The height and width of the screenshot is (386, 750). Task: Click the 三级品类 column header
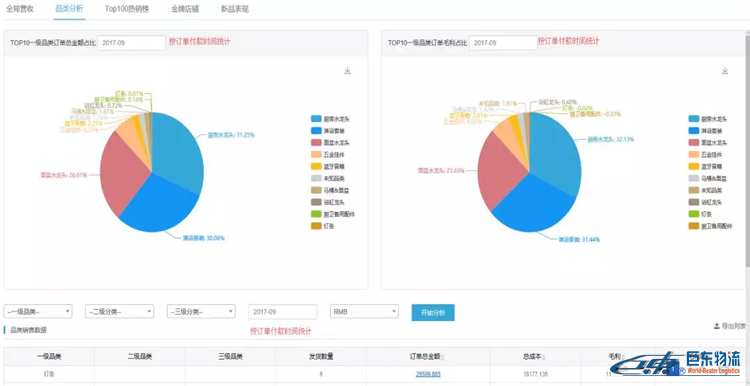point(230,356)
